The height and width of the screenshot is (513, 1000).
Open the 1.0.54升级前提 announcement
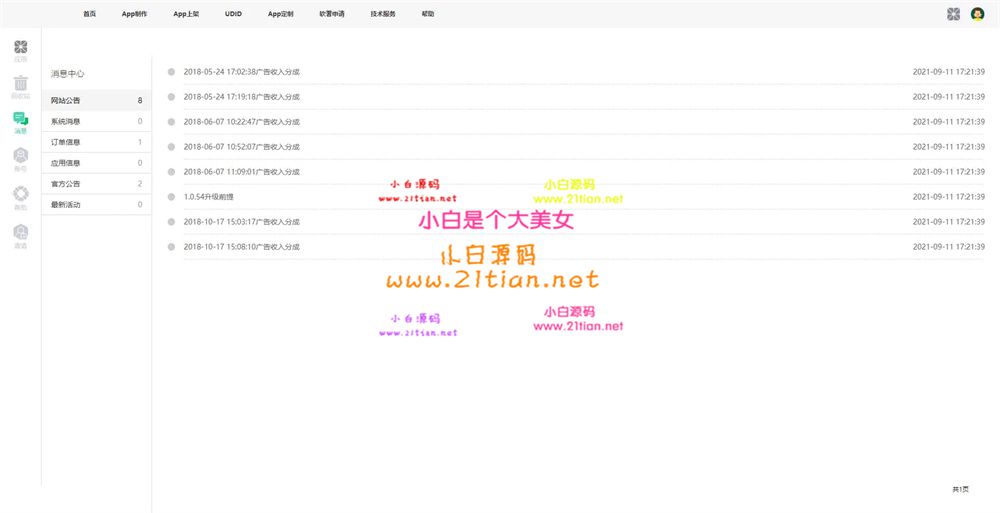pyautogui.click(x=208, y=197)
